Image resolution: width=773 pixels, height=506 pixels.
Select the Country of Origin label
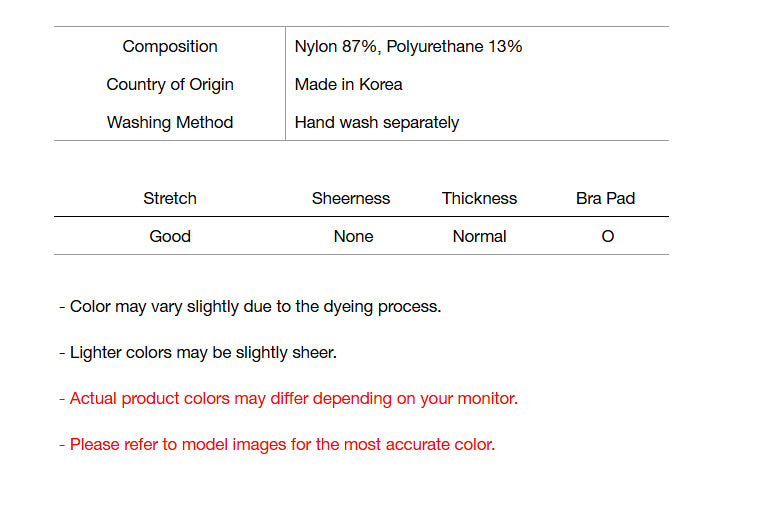170,84
